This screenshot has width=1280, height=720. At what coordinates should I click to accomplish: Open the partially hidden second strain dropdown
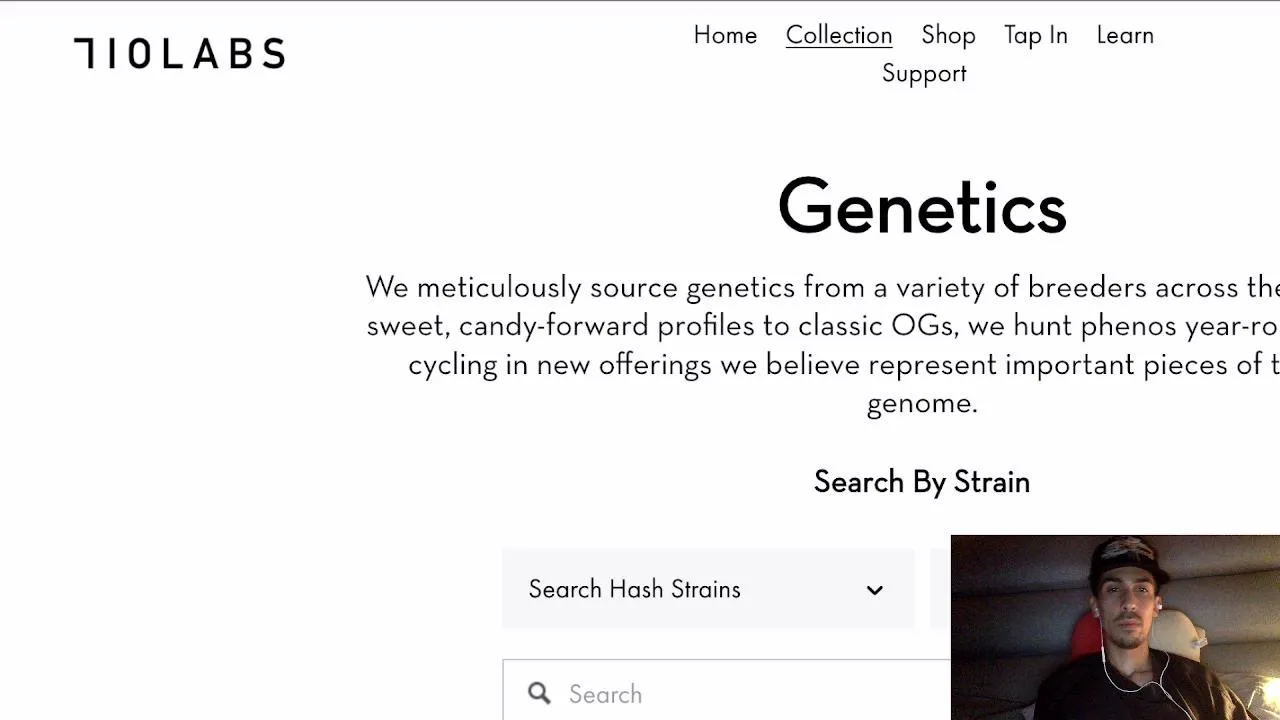(940, 589)
